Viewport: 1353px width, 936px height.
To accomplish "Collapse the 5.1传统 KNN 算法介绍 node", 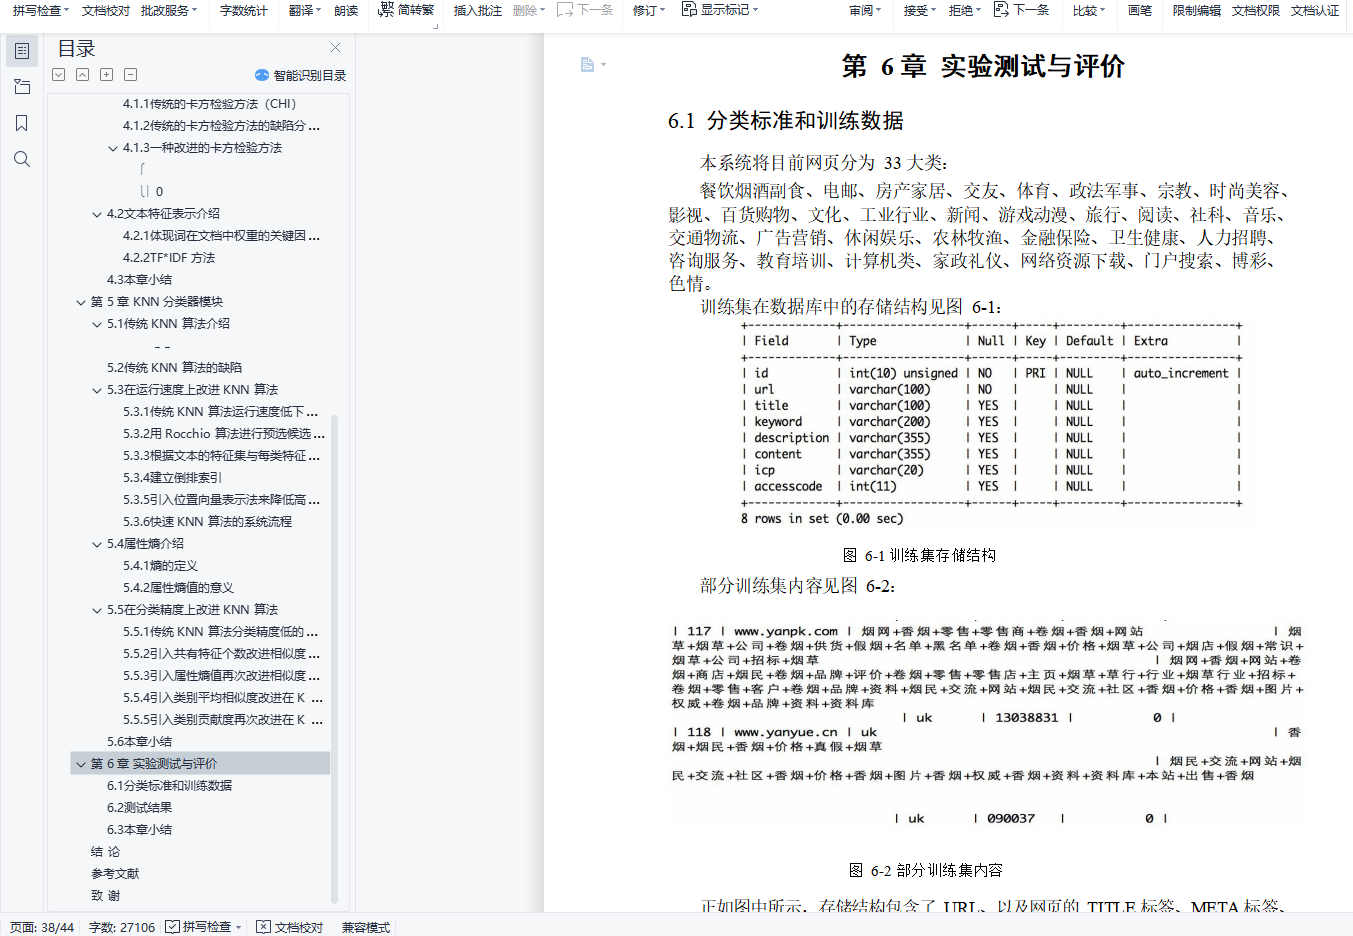I will (x=97, y=324).
